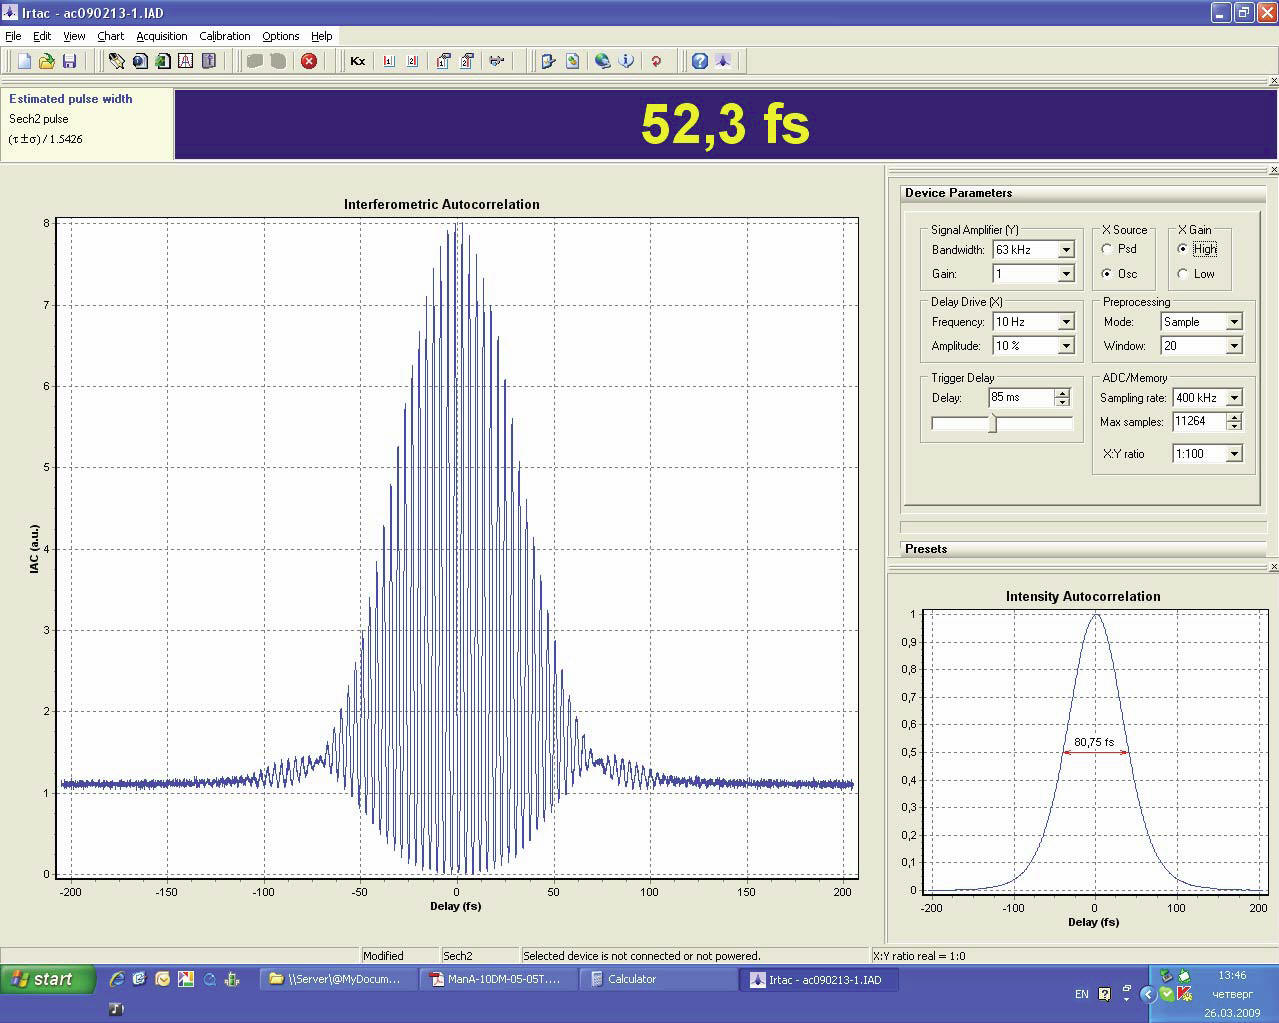The image size is (1279, 1023).
Task: Click the Open file folder icon
Action: coord(47,61)
